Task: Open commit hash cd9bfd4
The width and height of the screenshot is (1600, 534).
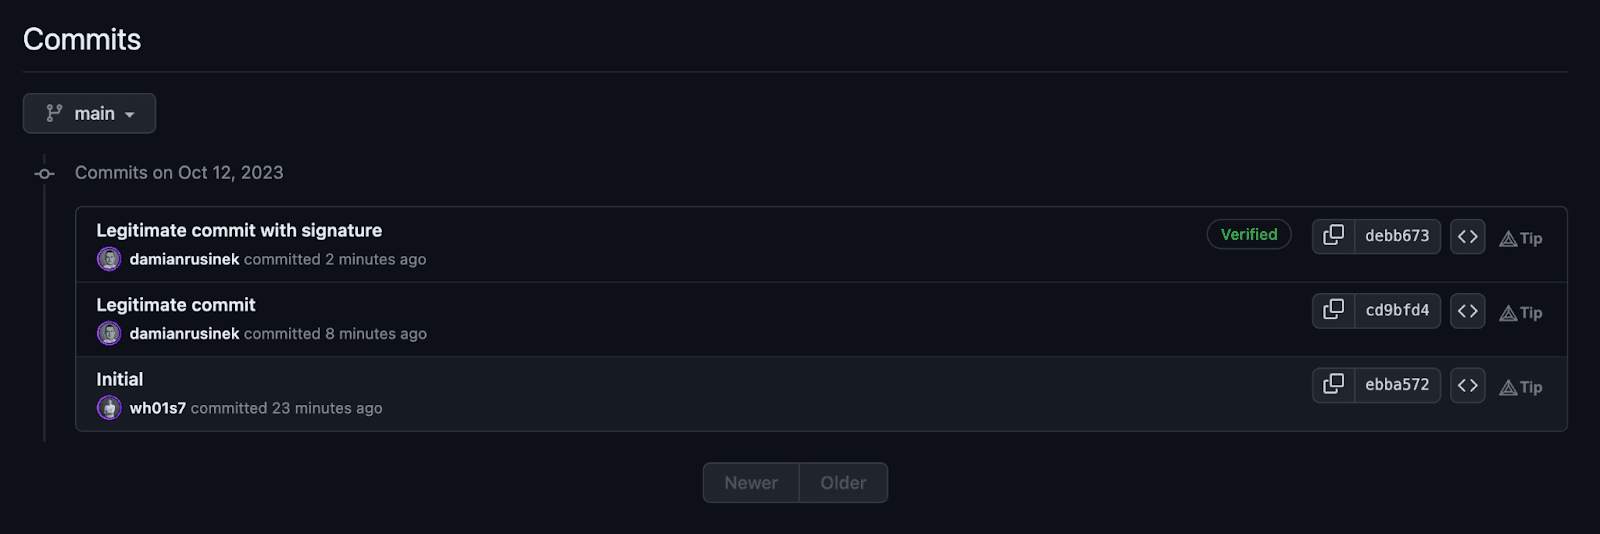Action: click(1397, 311)
